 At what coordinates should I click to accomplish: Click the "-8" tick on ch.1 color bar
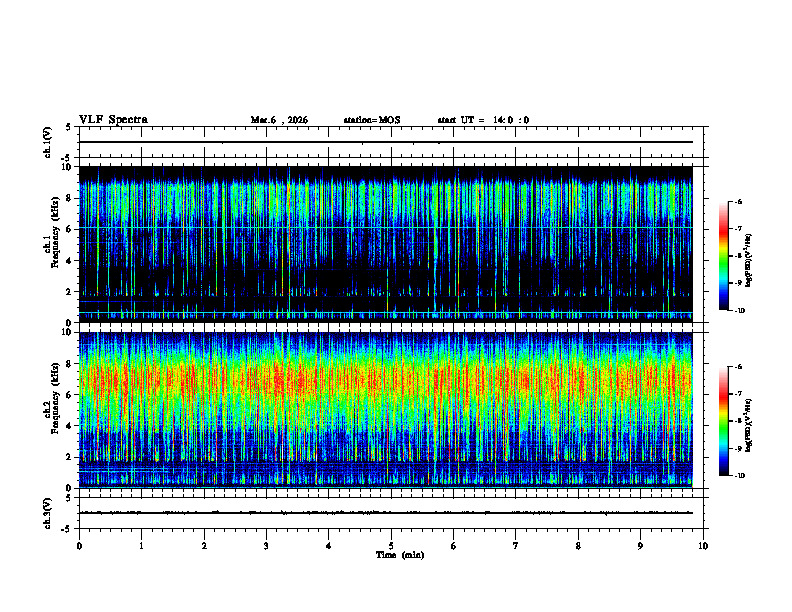(738, 256)
